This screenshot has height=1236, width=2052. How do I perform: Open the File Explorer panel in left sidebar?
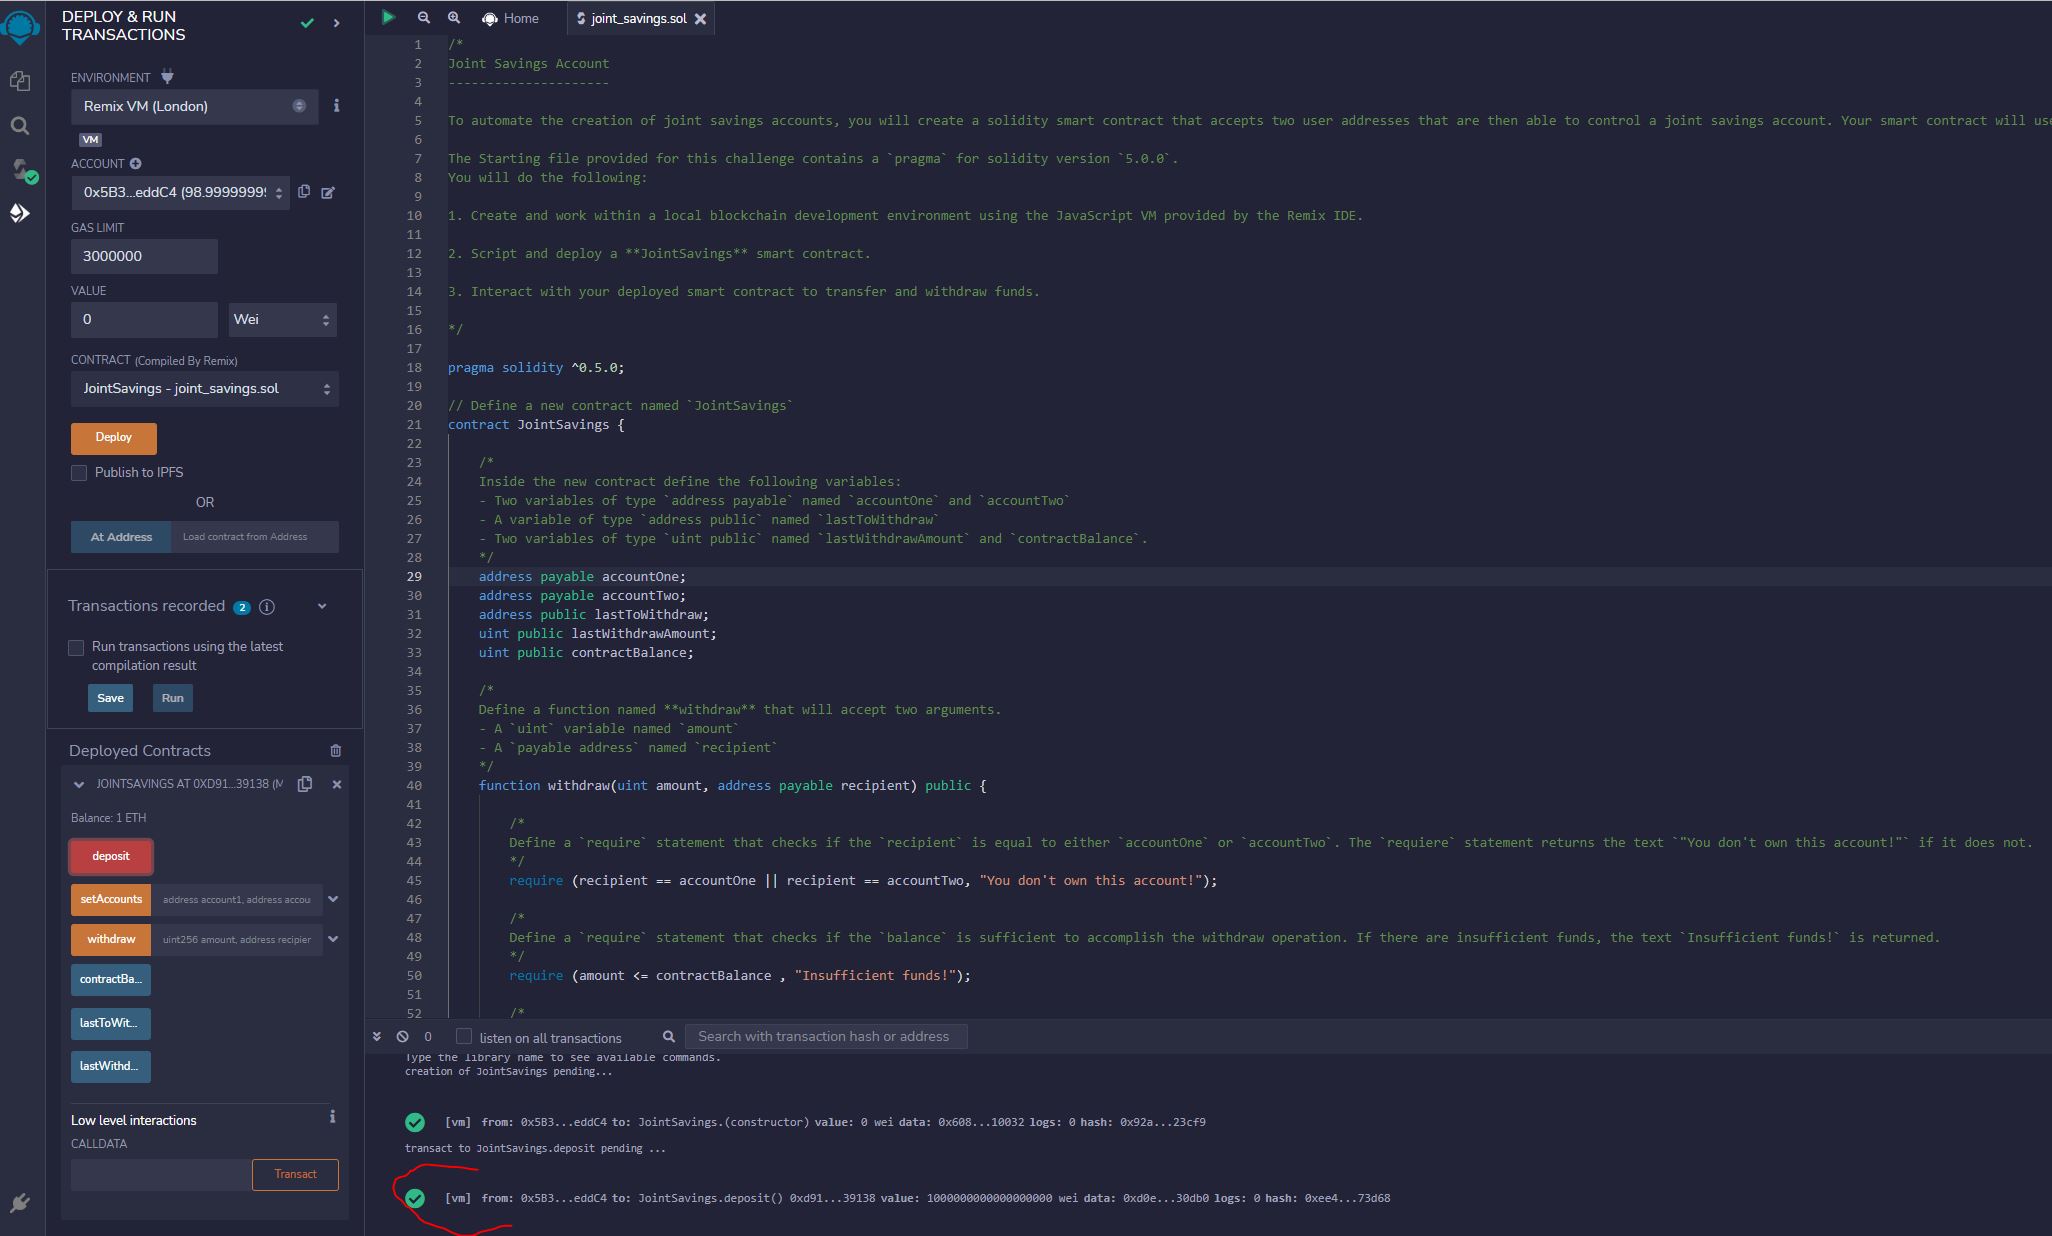click(20, 82)
